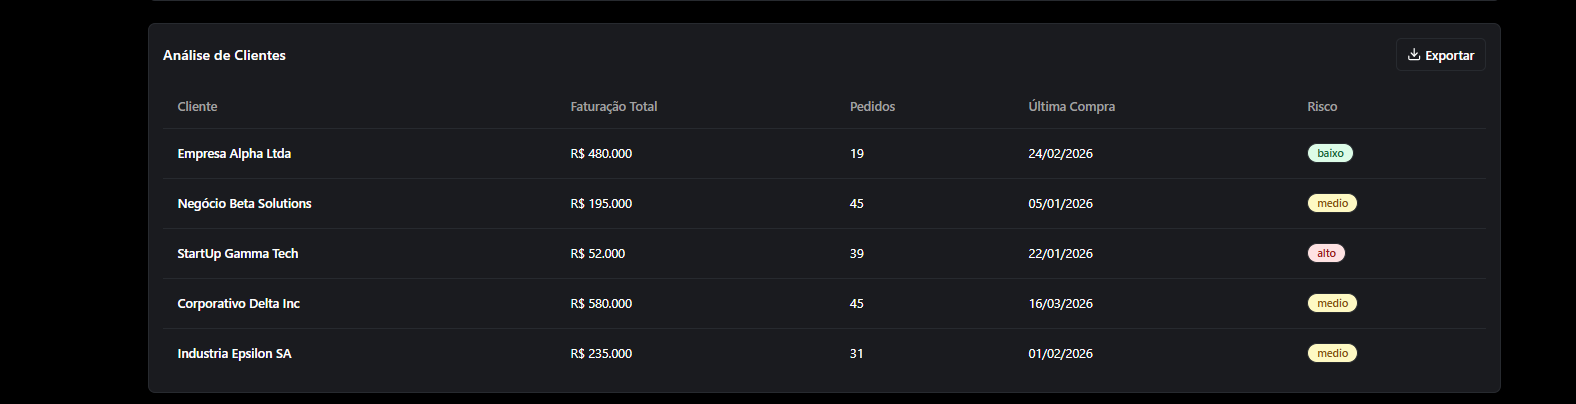
Task: Select the Industria Epsilon SA client
Action: pyautogui.click(x=234, y=354)
